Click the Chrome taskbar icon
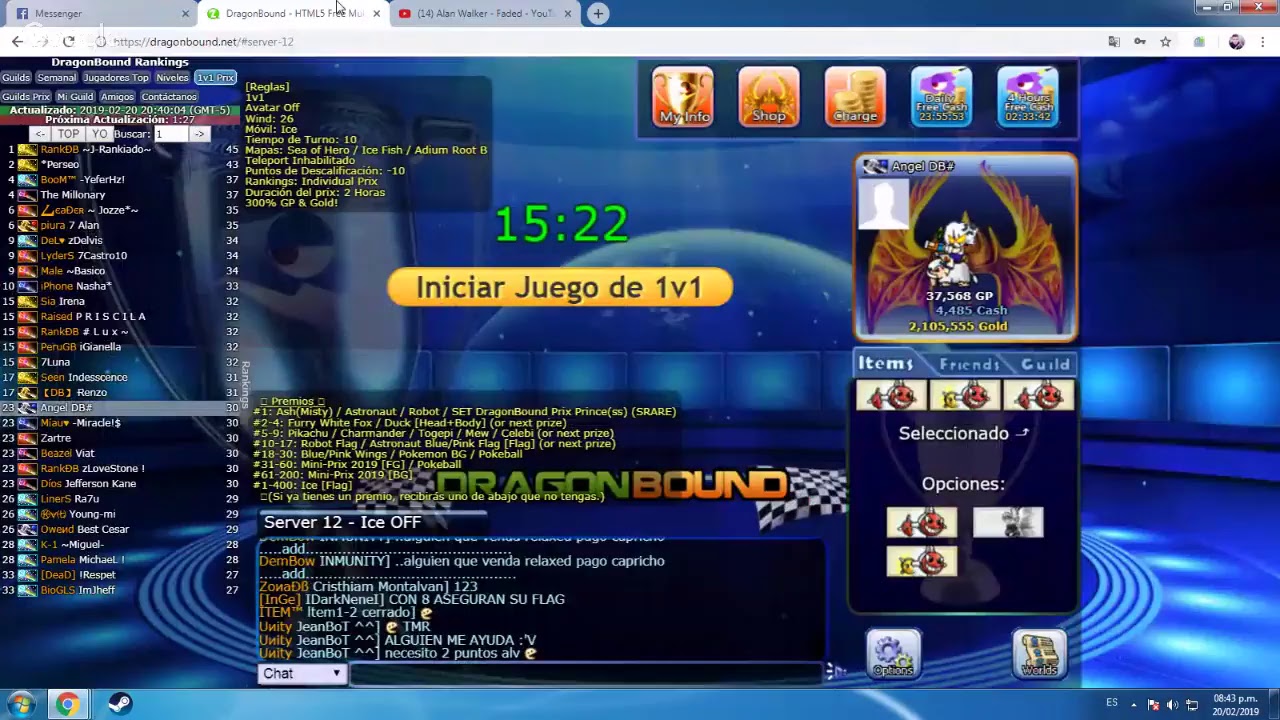The width and height of the screenshot is (1280, 720). pos(67,704)
